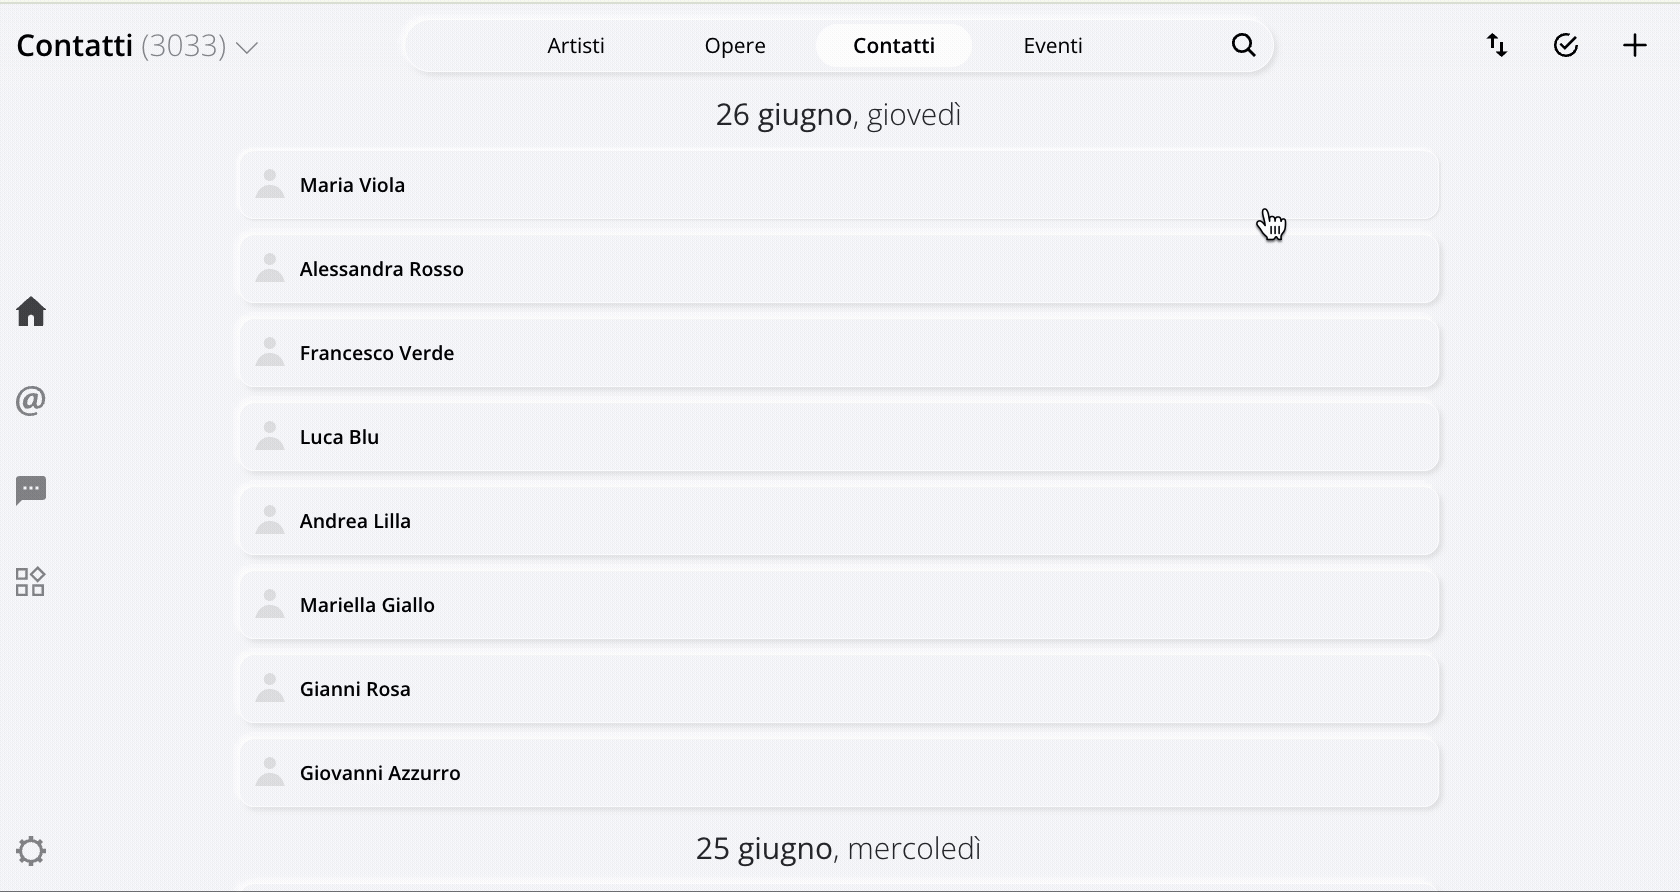Open contact Andrea Lilla
The width and height of the screenshot is (1680, 892).
click(839, 521)
